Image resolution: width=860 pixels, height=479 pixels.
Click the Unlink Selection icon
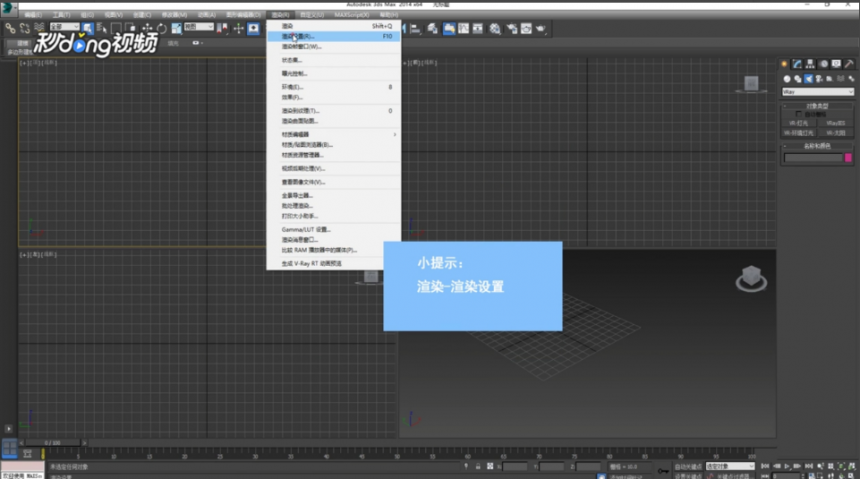(x=25, y=28)
